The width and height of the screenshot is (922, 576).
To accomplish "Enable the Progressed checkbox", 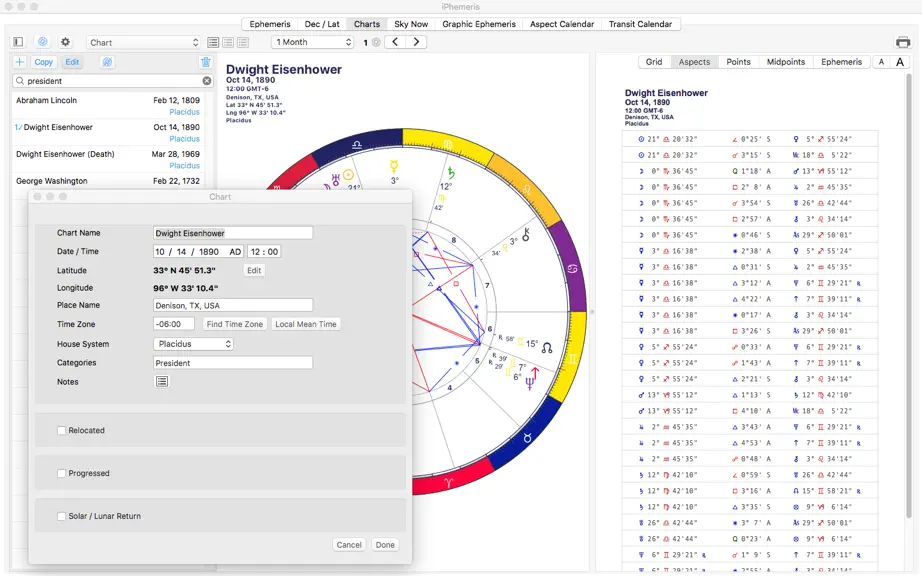I will (x=61, y=473).
